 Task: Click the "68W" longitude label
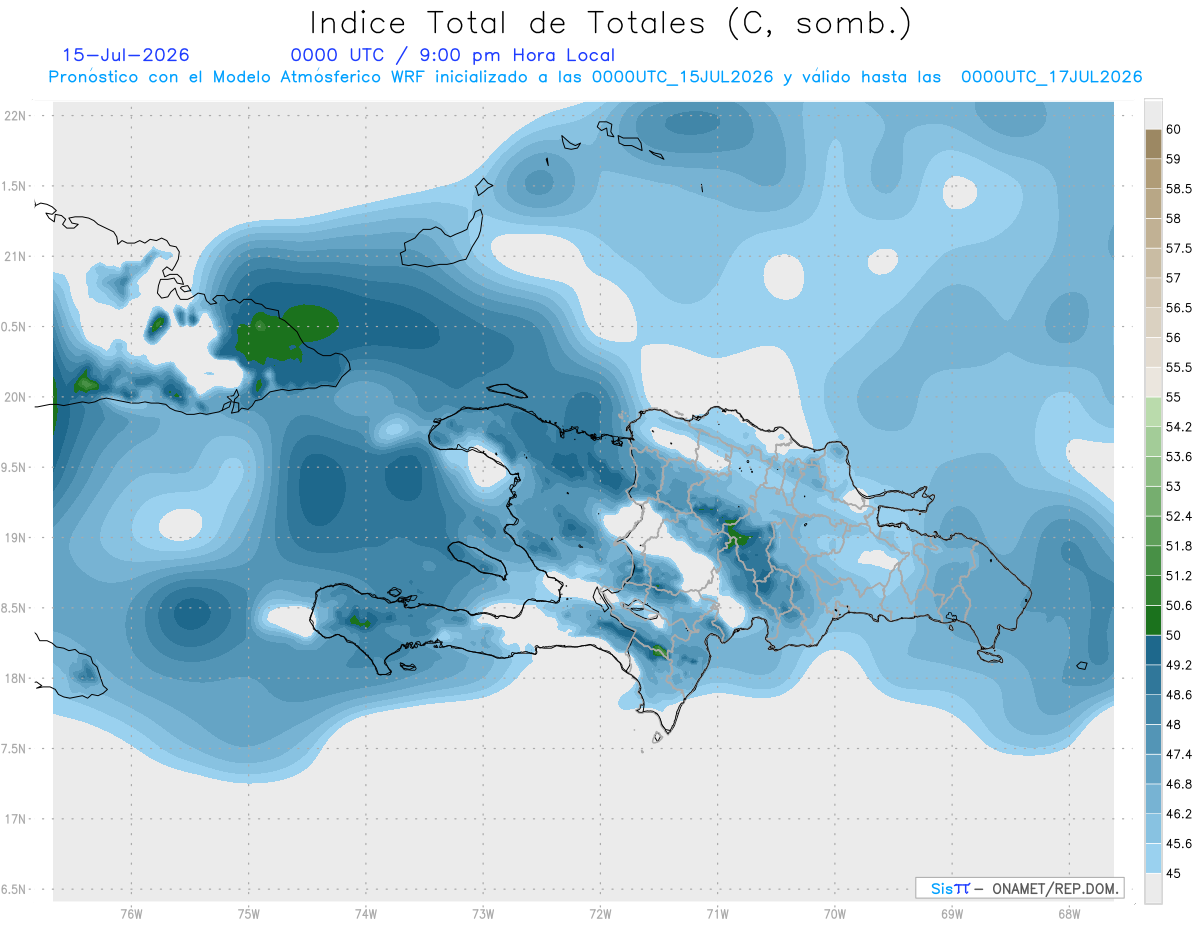tap(1068, 914)
